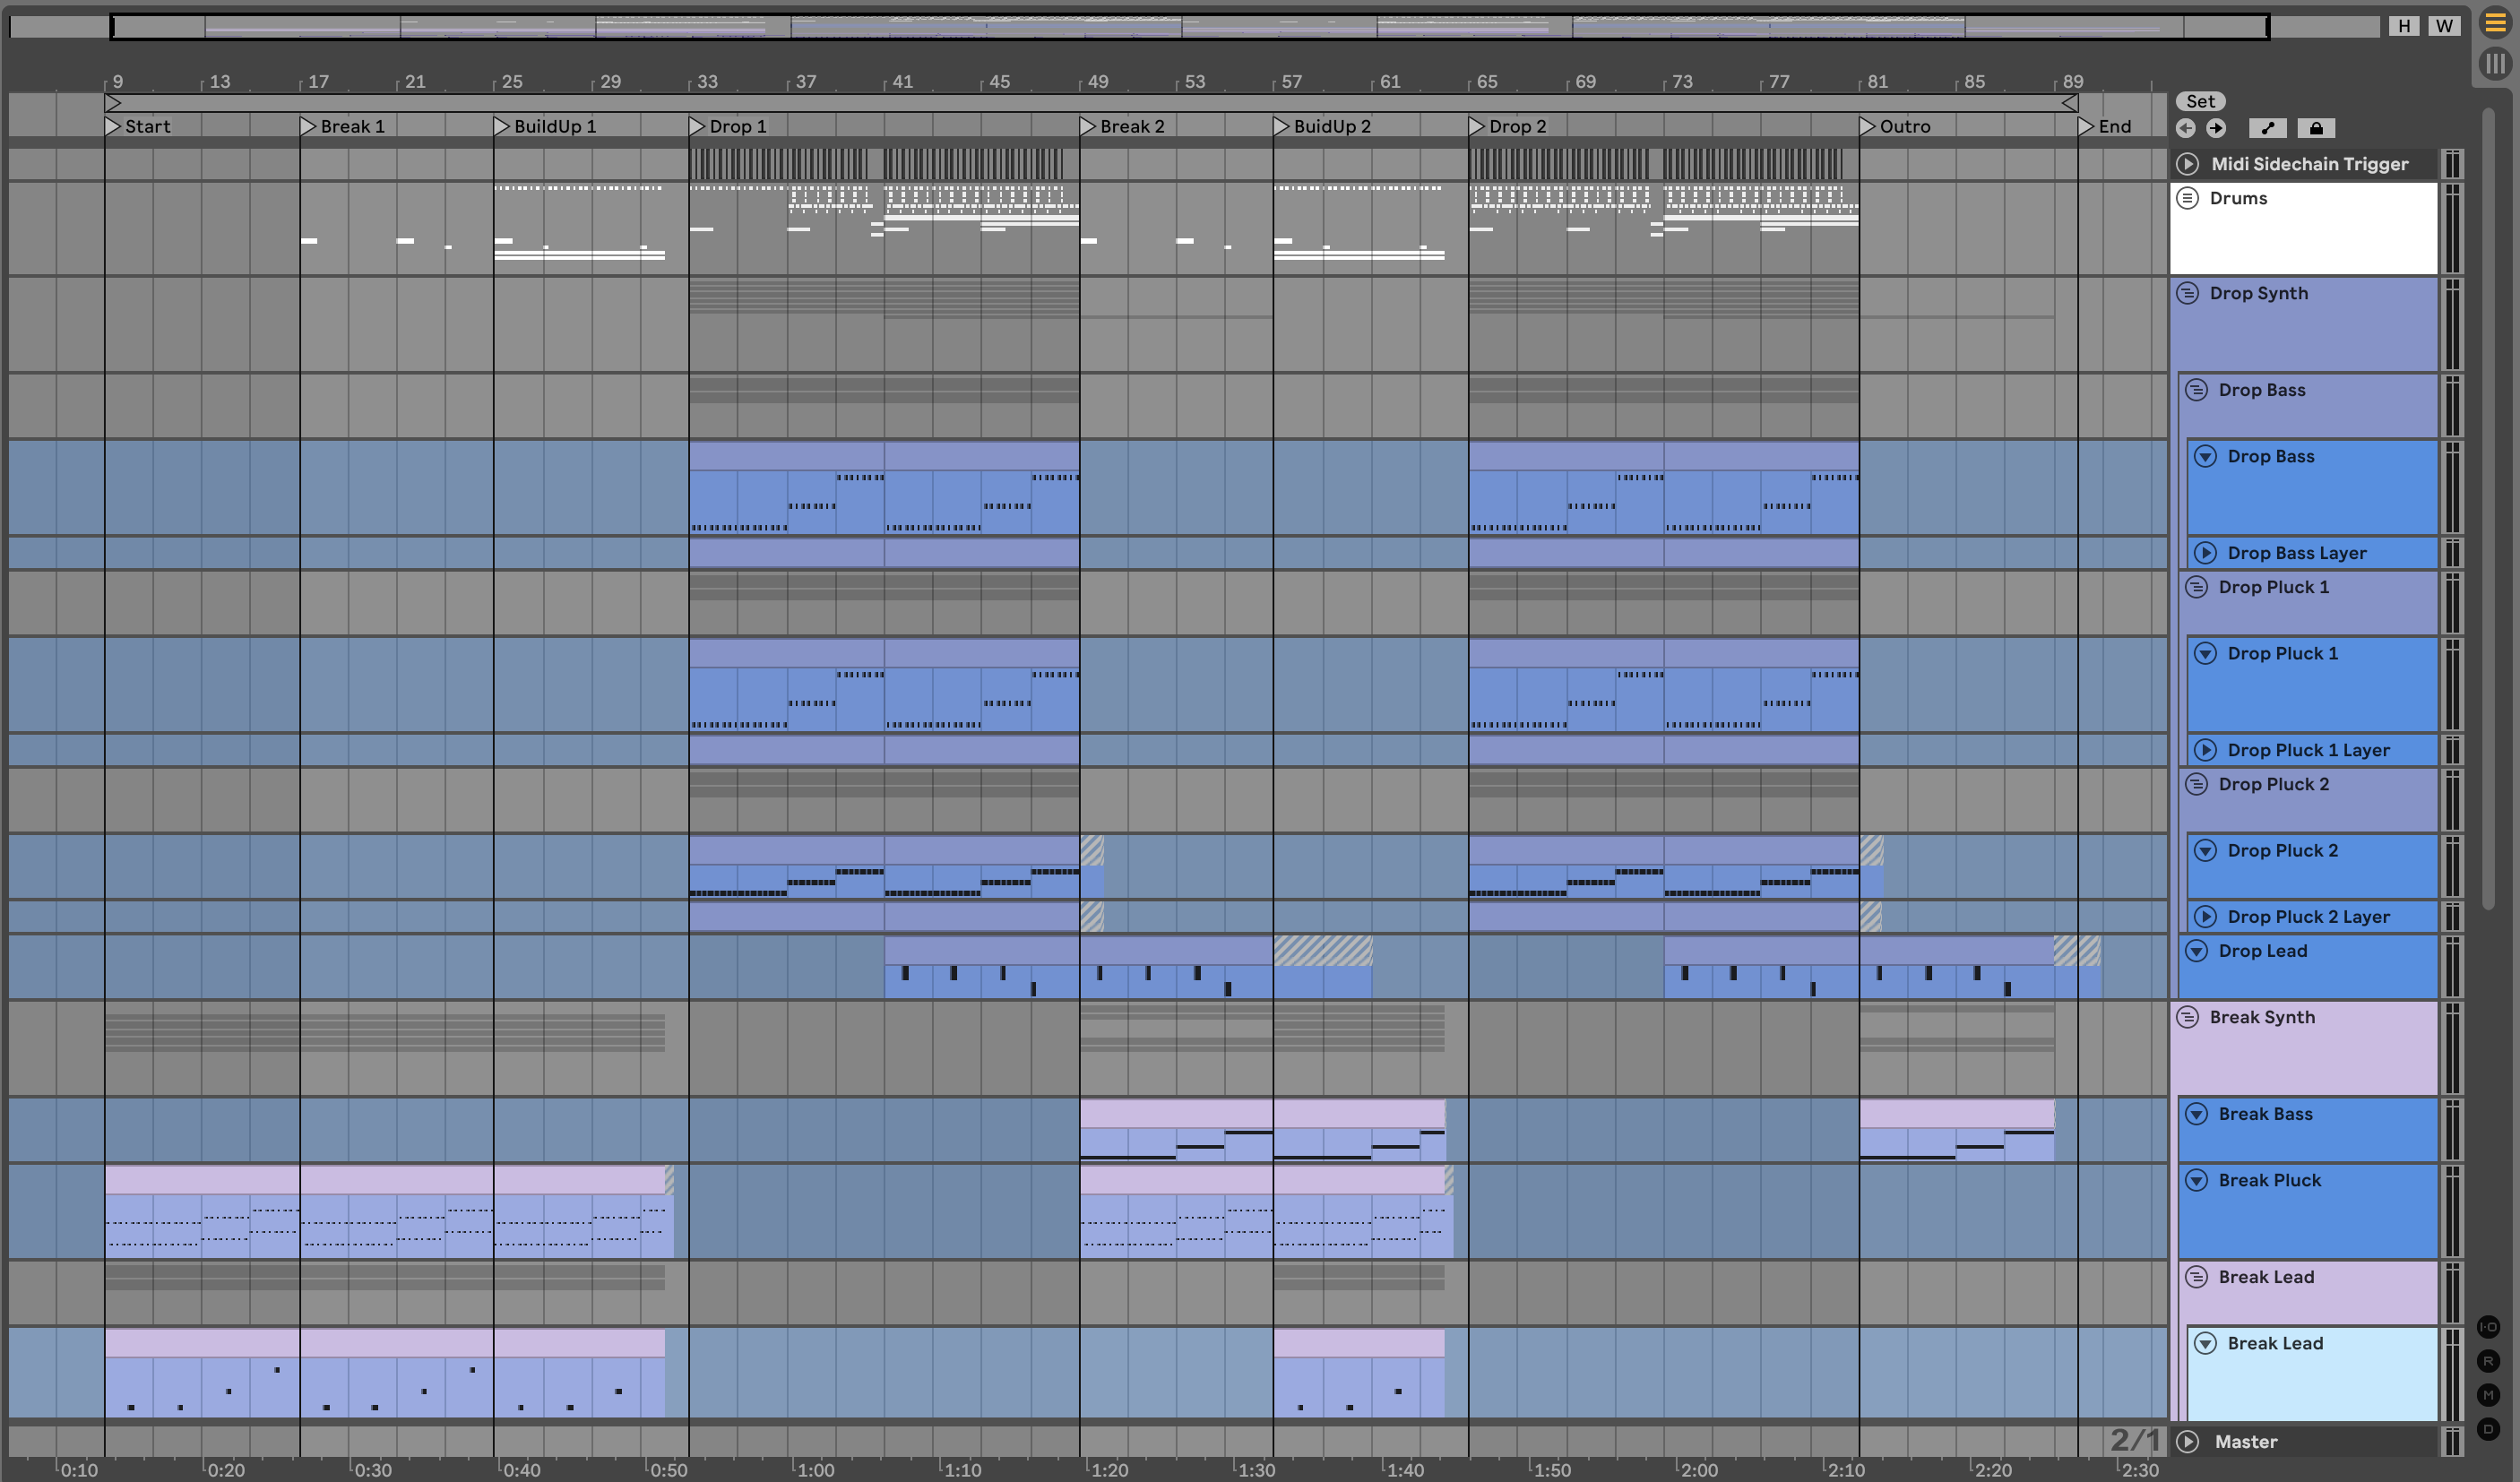2520x1482 pixels.
Task: Select the Start locator
Action: coord(138,126)
